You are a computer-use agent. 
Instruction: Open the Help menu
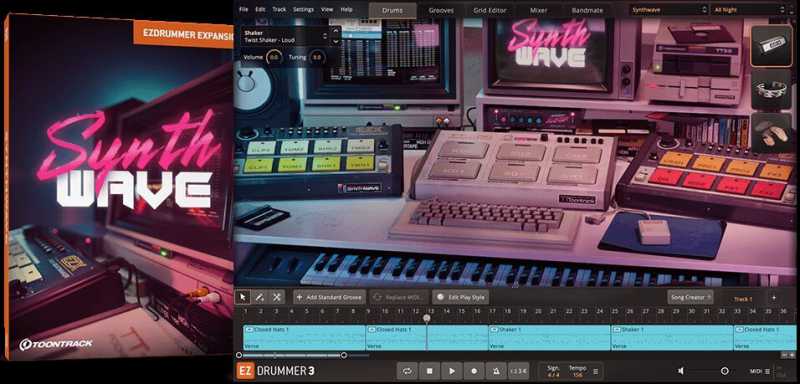coord(346,10)
